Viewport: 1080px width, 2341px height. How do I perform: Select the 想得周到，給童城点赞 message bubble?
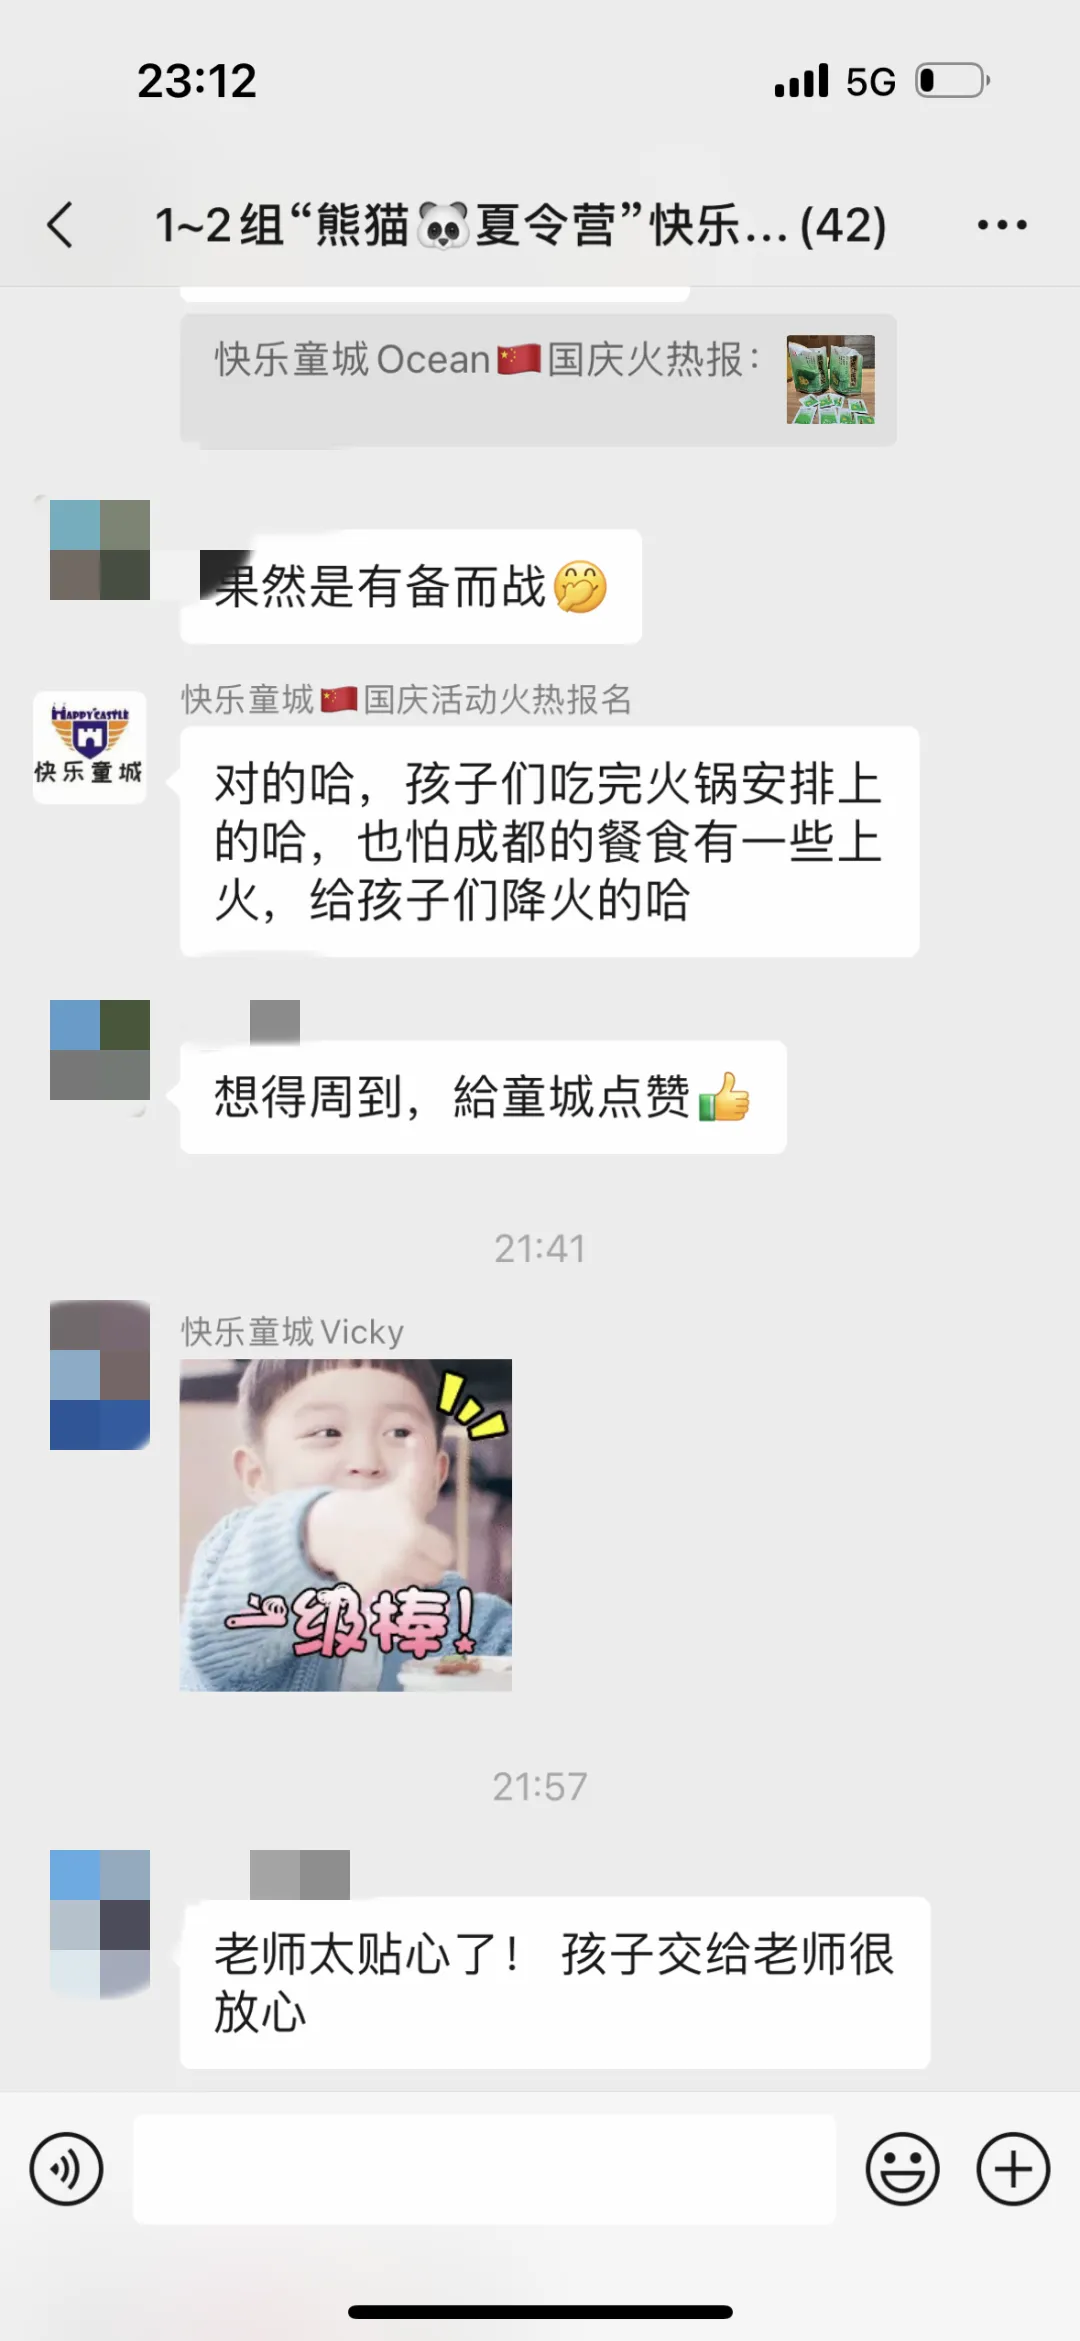point(483,1097)
